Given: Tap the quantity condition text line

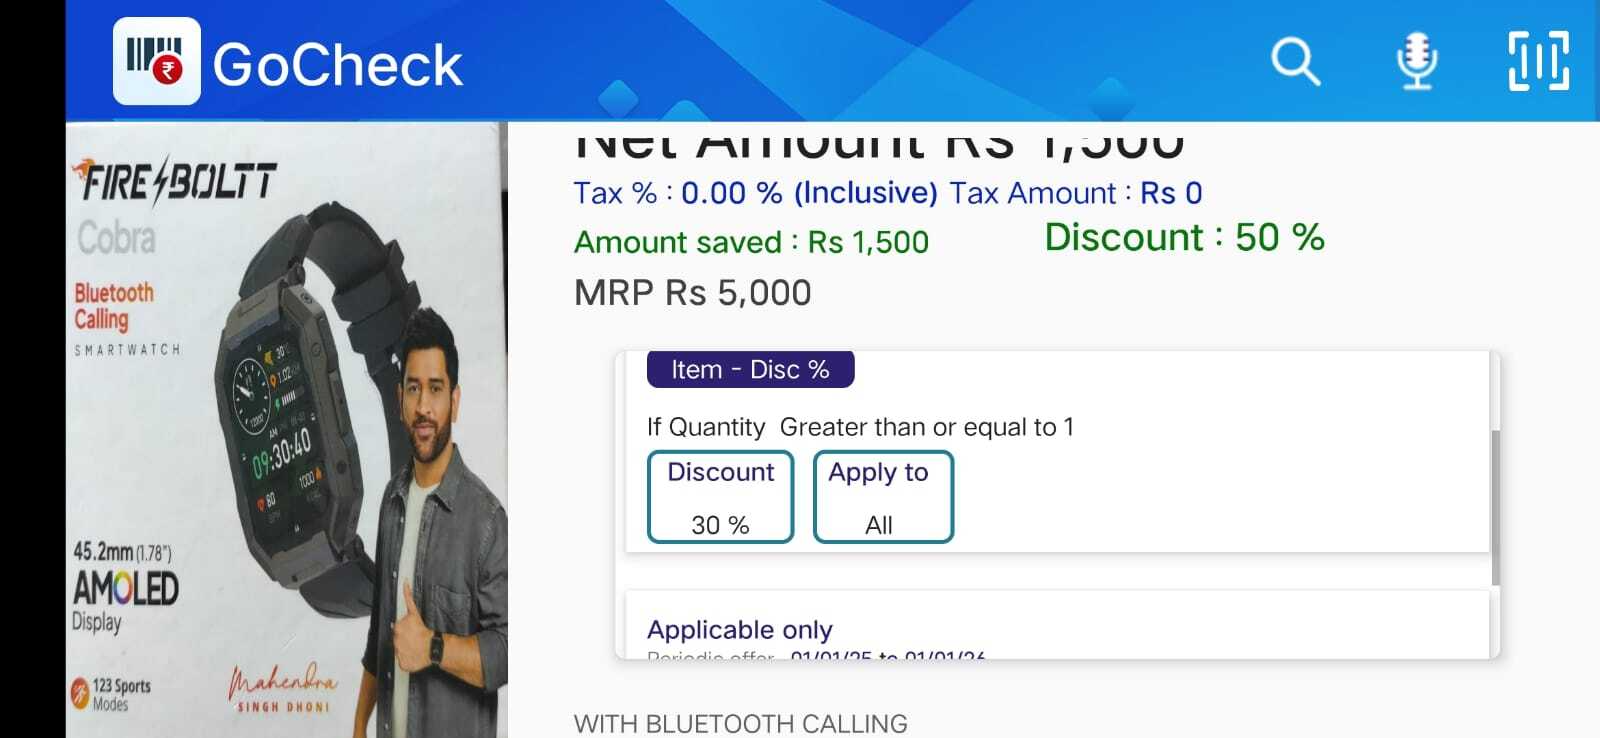Looking at the screenshot, I should [860, 427].
